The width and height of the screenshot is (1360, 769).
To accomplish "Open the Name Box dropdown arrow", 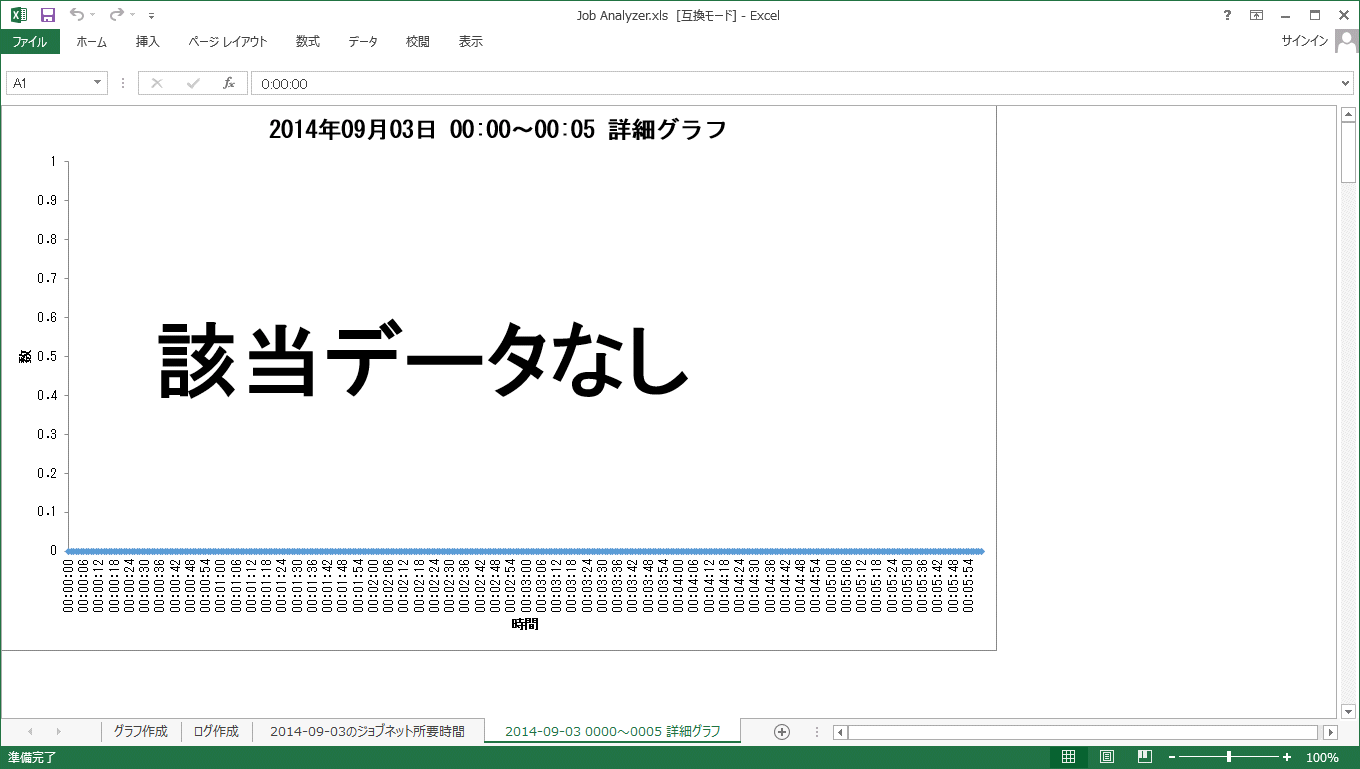I will click(97, 84).
